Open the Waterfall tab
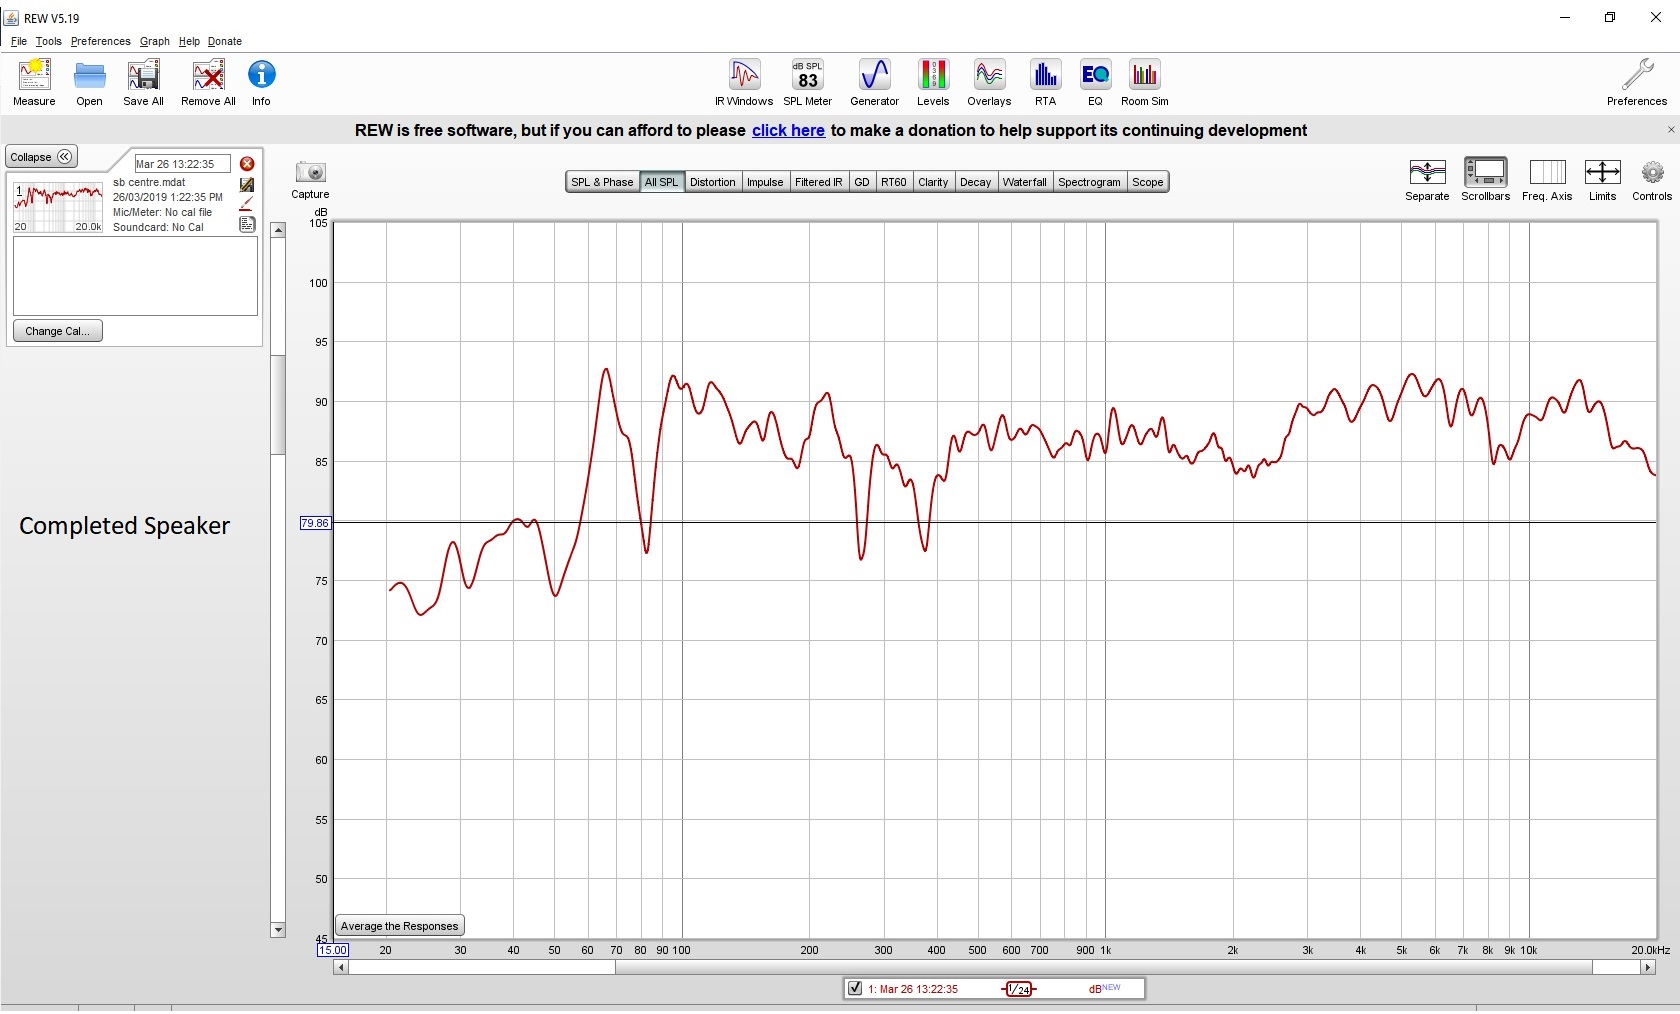The width and height of the screenshot is (1680, 1014). click(1024, 182)
